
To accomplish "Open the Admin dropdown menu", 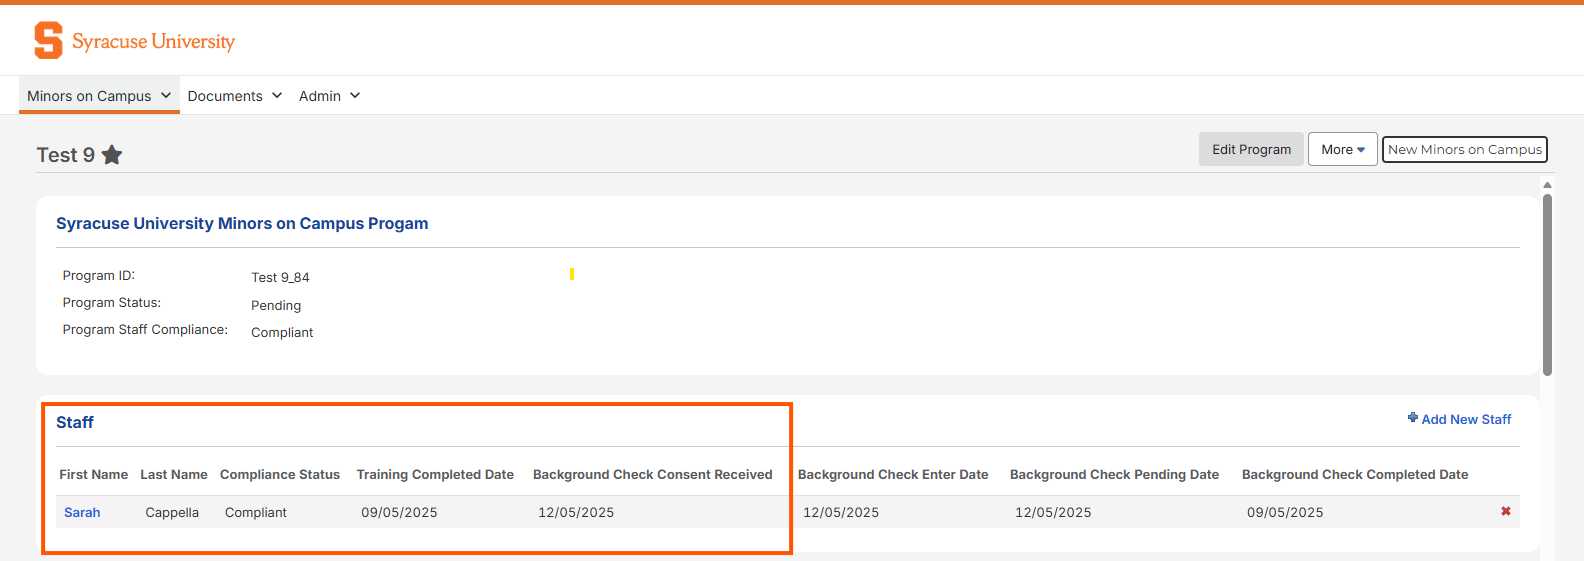I will pos(329,96).
